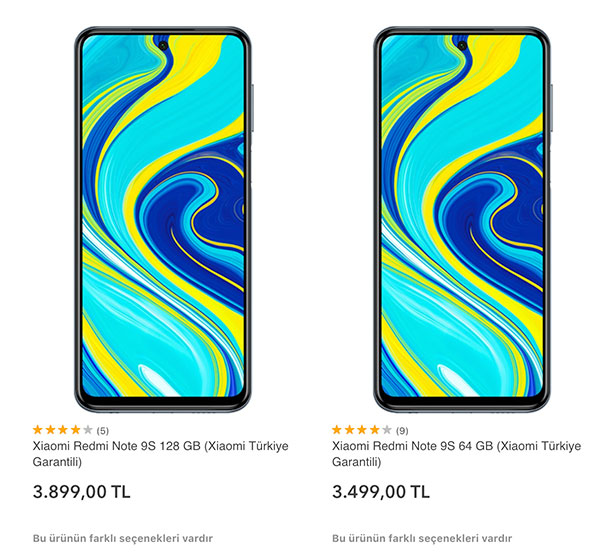Click the gray fifth star of 128 GB rating
The width and height of the screenshot is (600, 556).
tap(88, 430)
